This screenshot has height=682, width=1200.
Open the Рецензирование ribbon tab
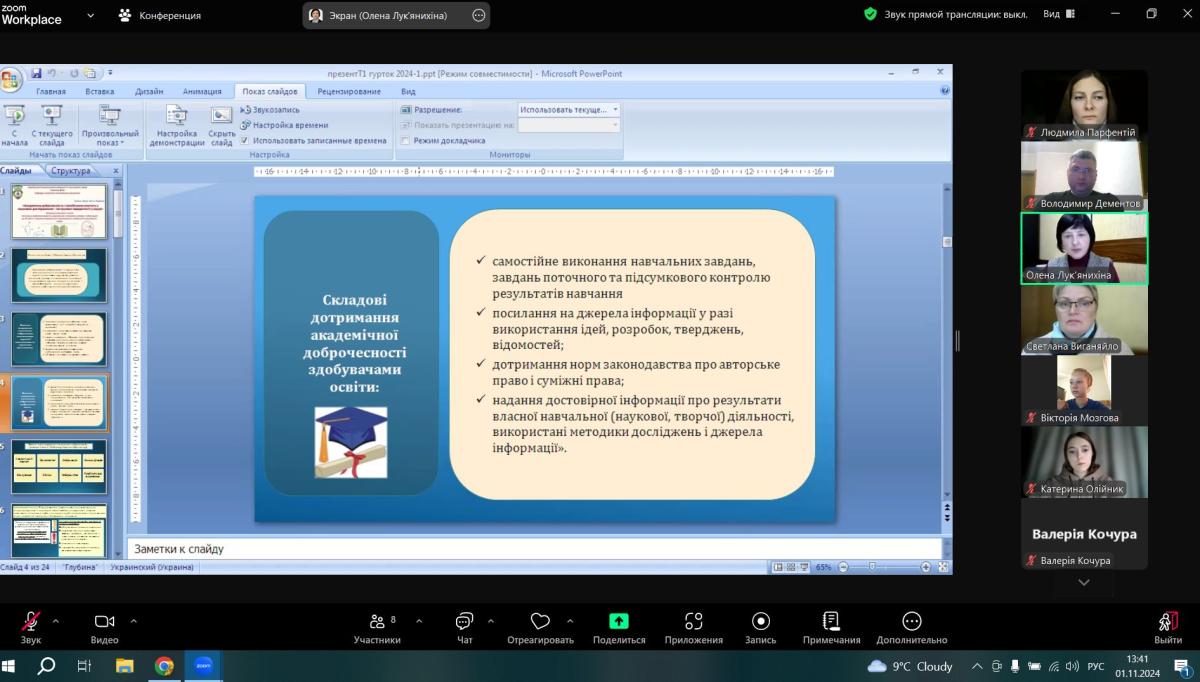349,91
